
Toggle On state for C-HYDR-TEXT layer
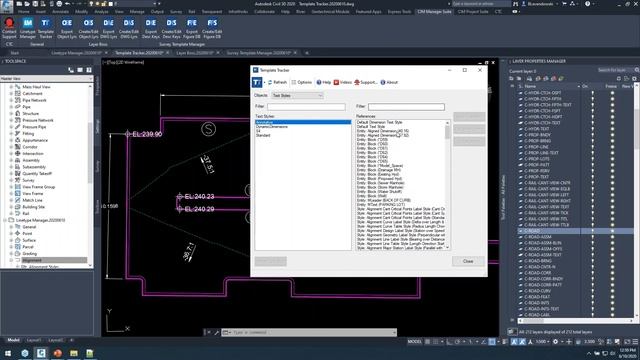point(593,129)
